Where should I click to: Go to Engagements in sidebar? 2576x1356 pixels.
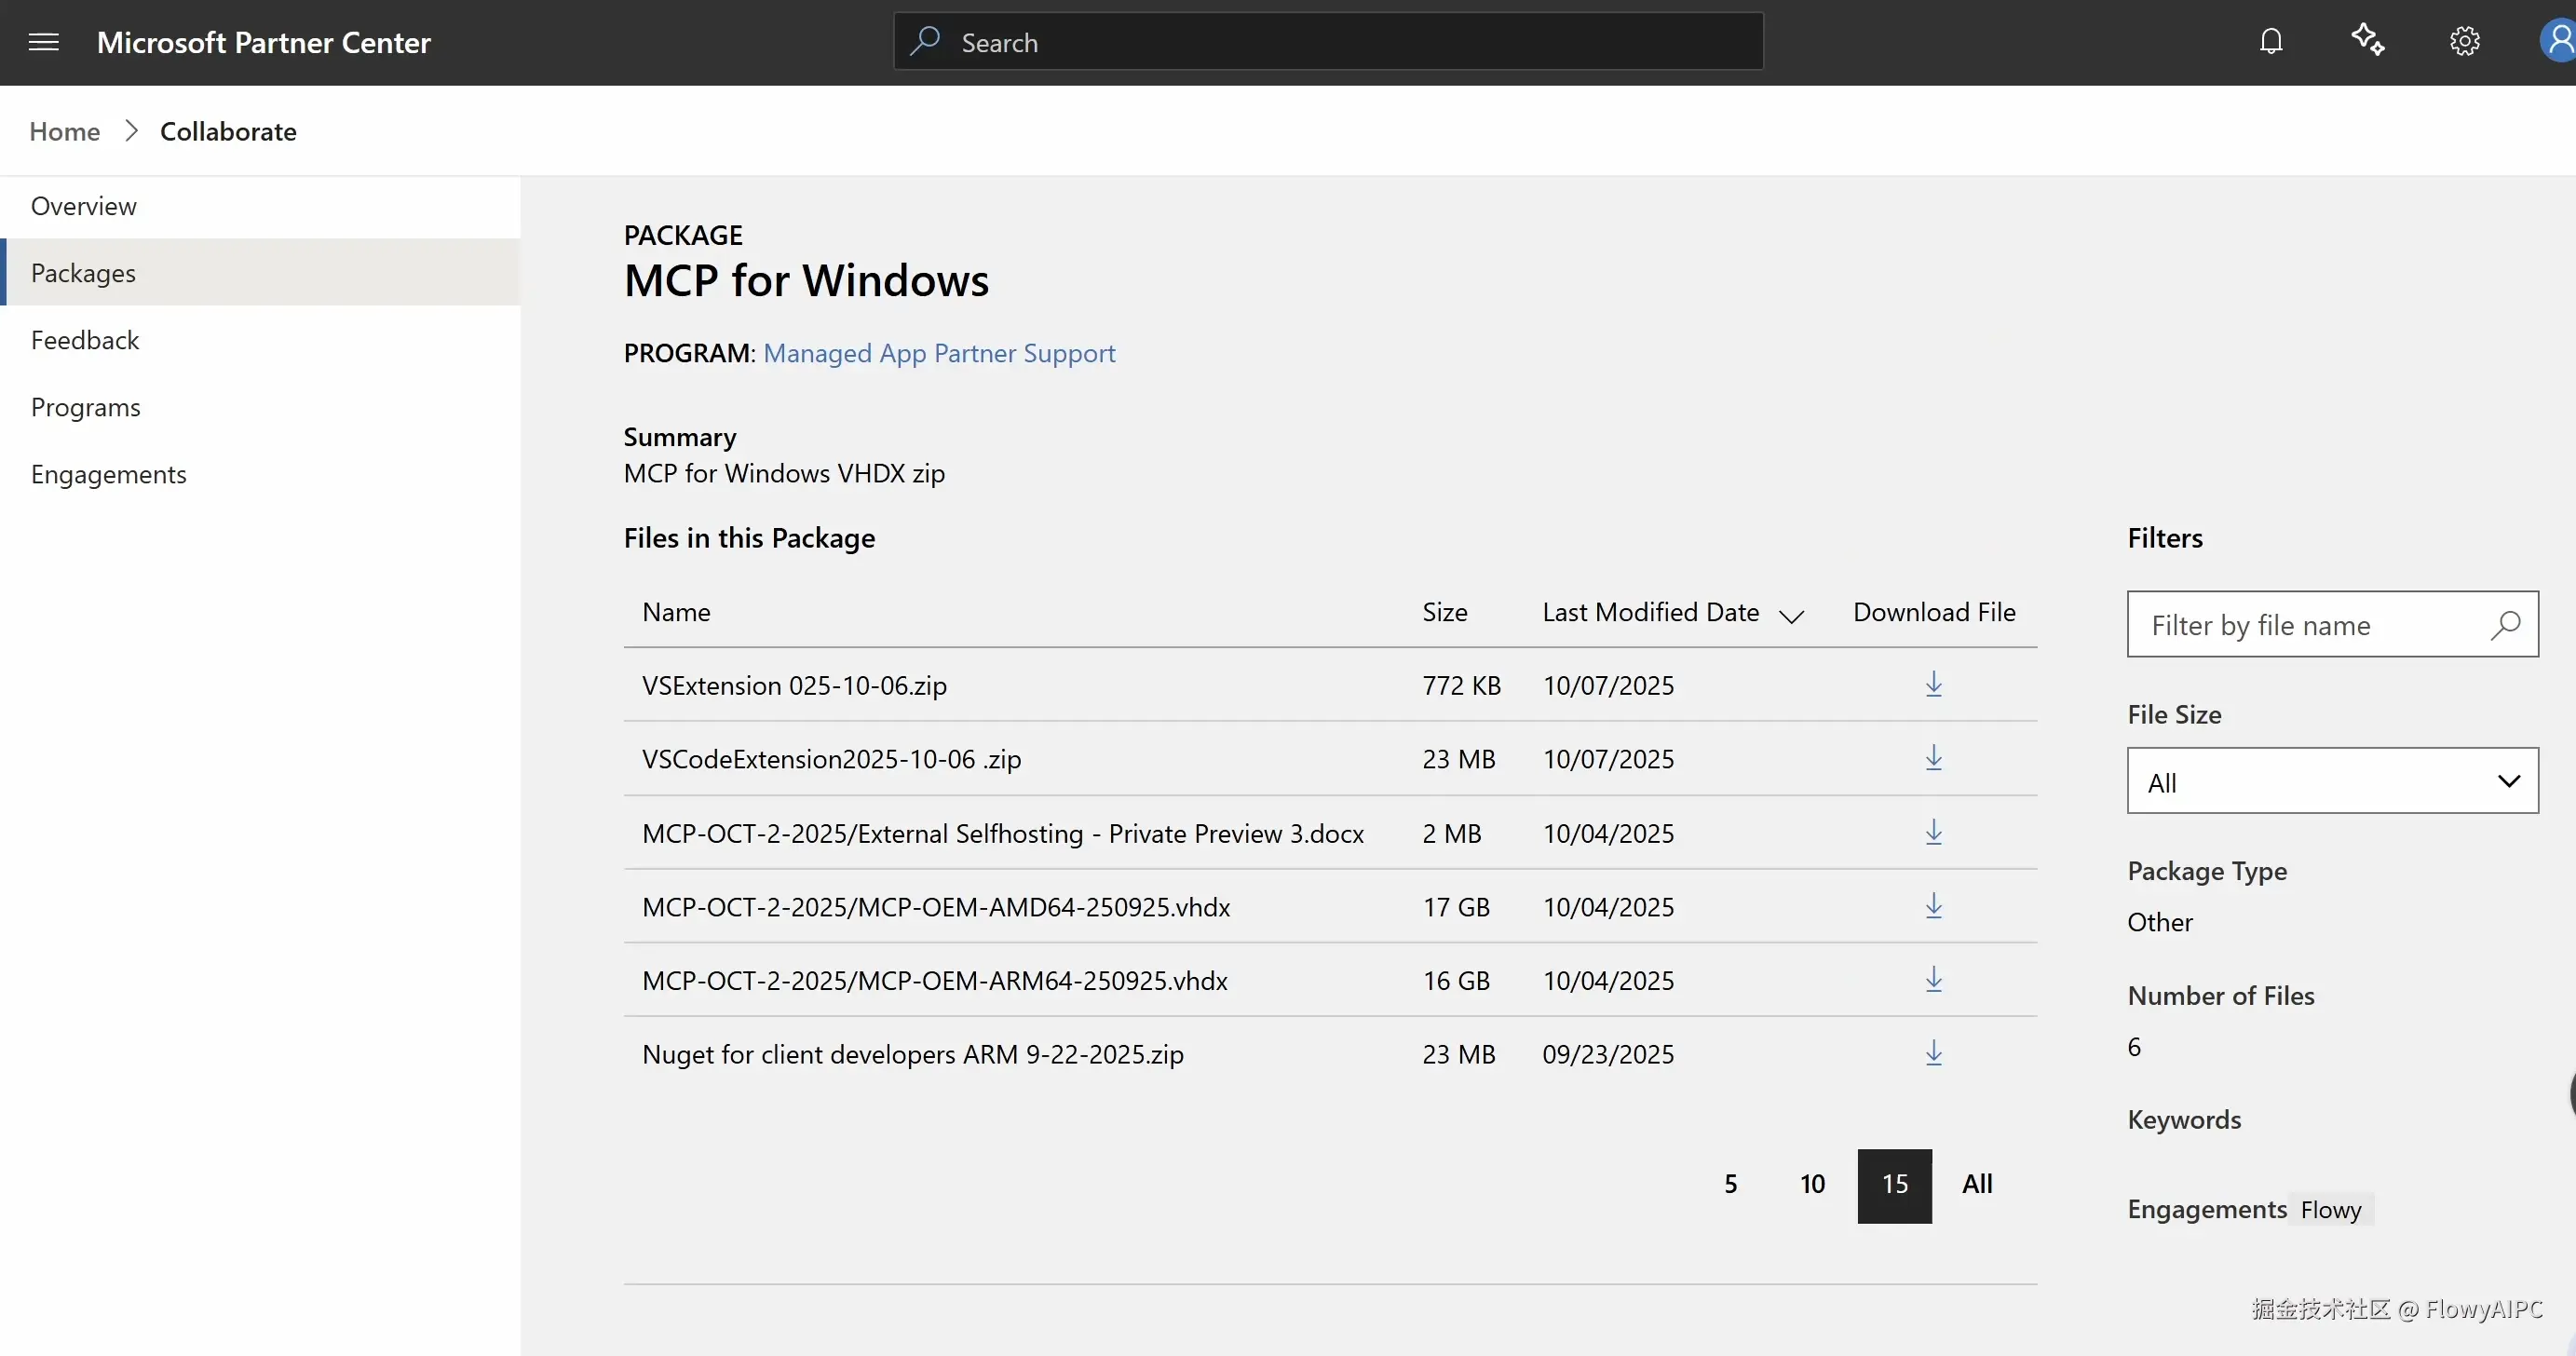coord(108,474)
